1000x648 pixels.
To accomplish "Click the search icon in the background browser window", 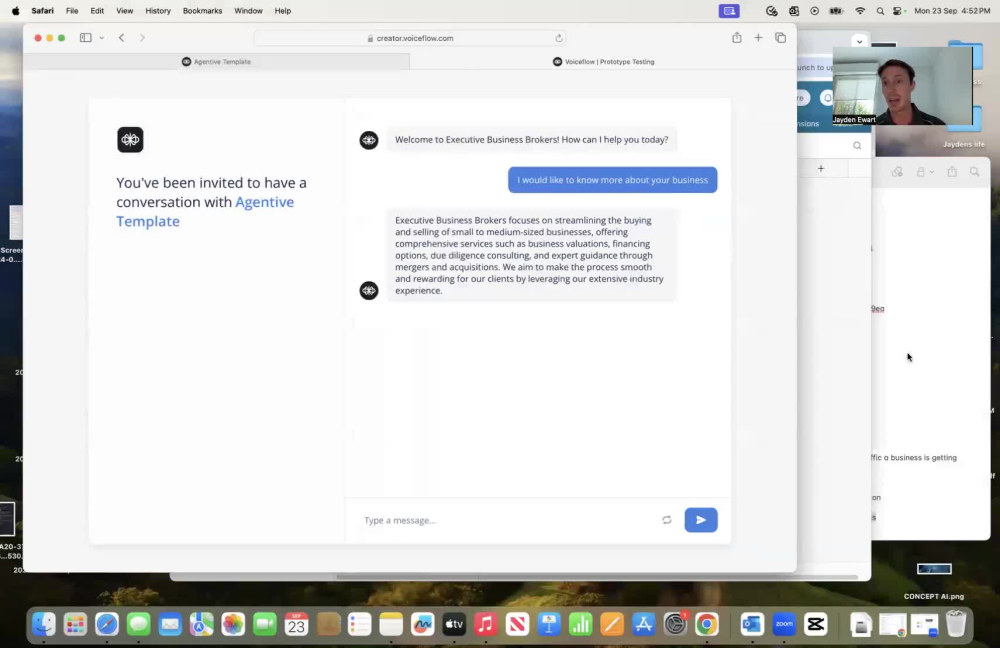I will pos(857,145).
